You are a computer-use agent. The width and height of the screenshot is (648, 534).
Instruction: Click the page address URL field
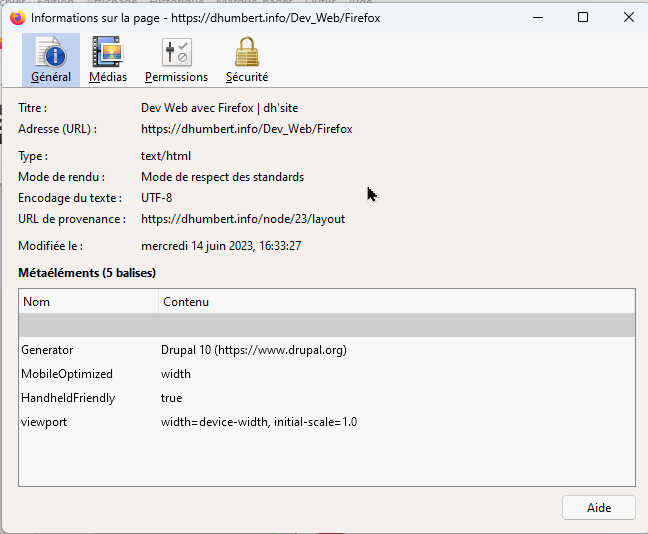click(246, 129)
